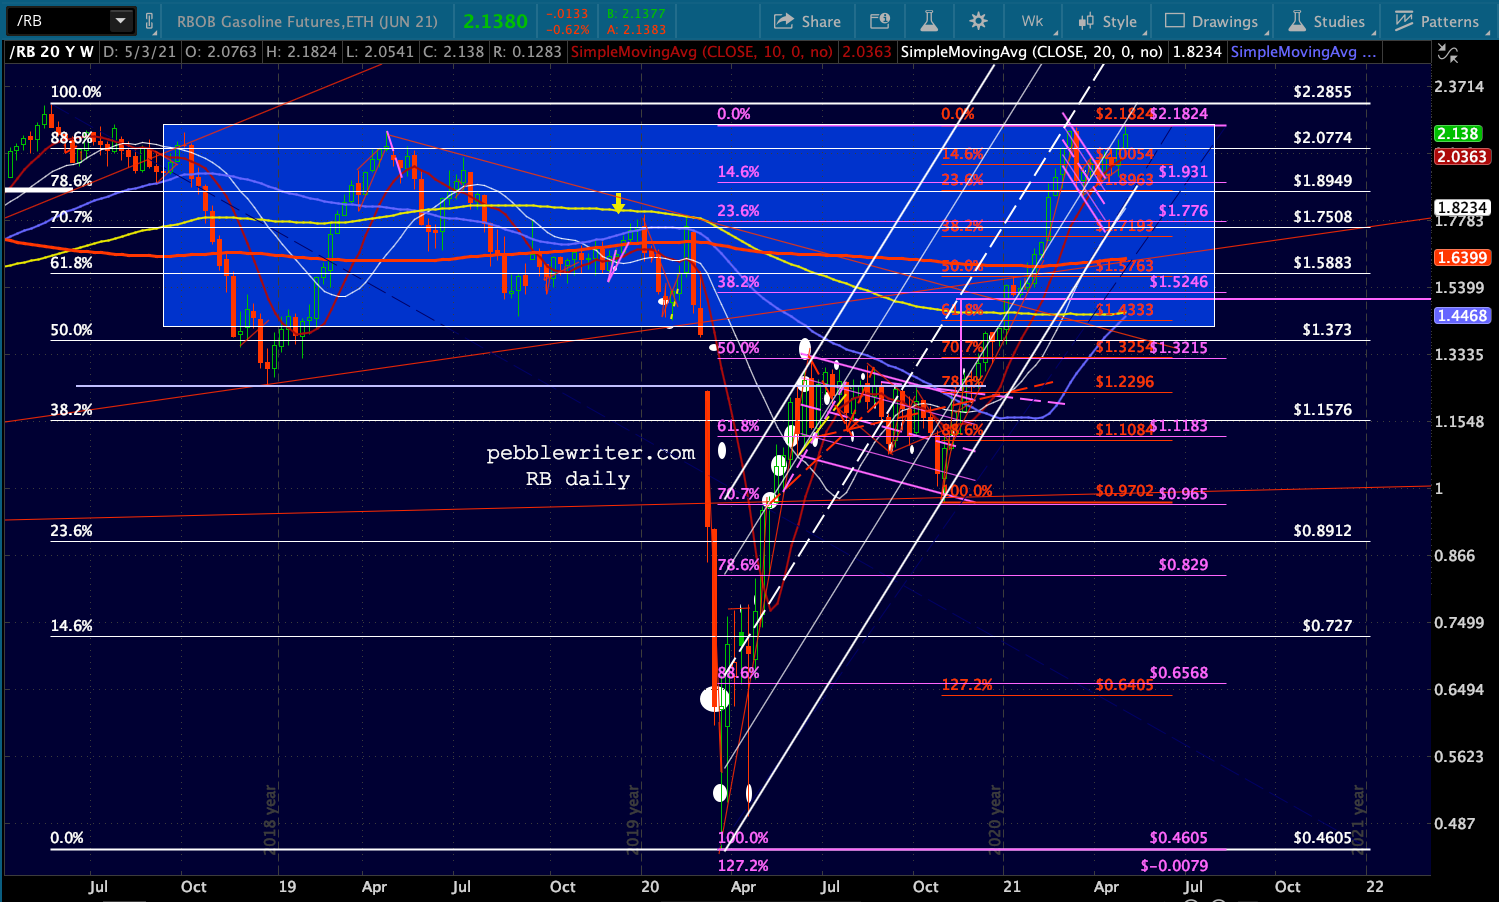Click the green last price 2.1380
Viewport: 1499px width, 902px height.
495,21
